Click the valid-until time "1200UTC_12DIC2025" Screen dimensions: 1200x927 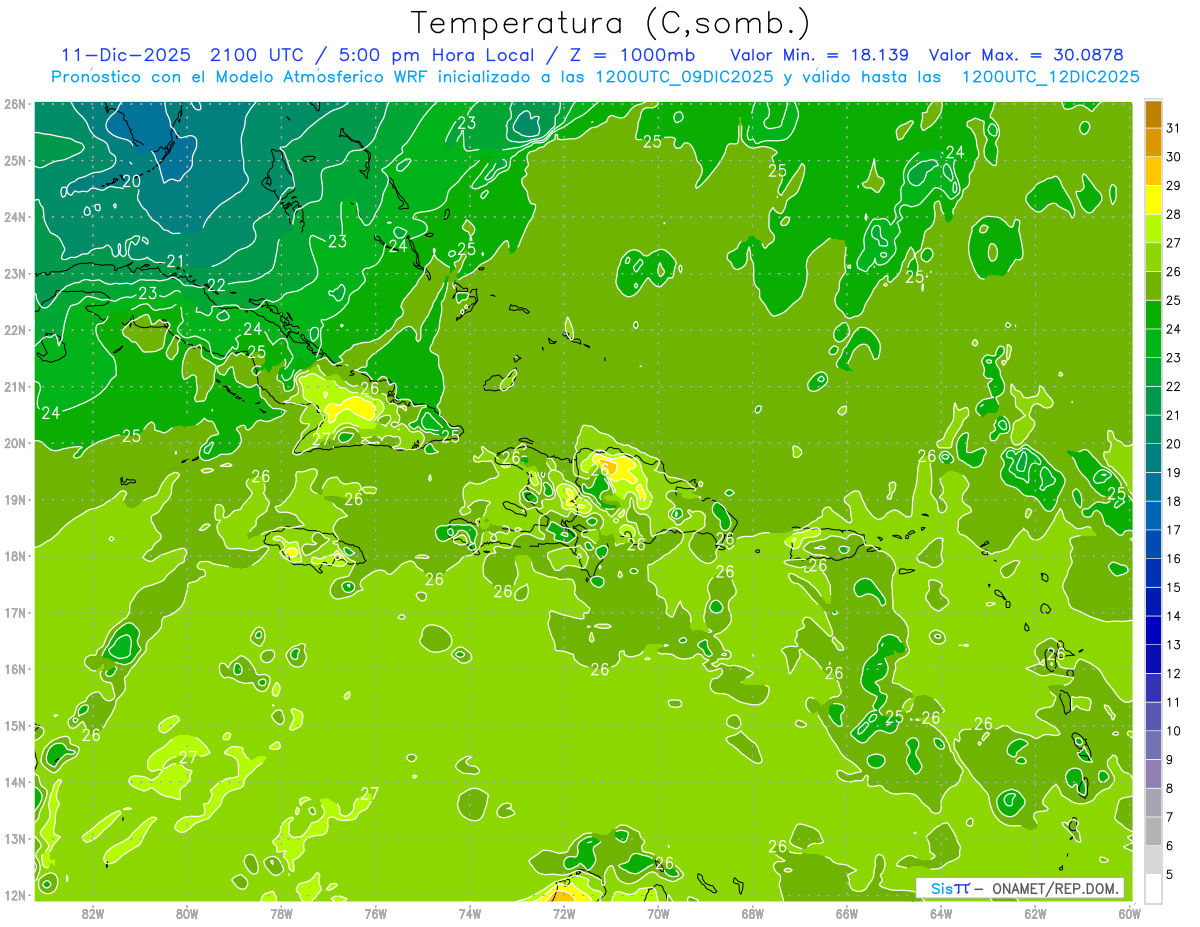(1050, 77)
